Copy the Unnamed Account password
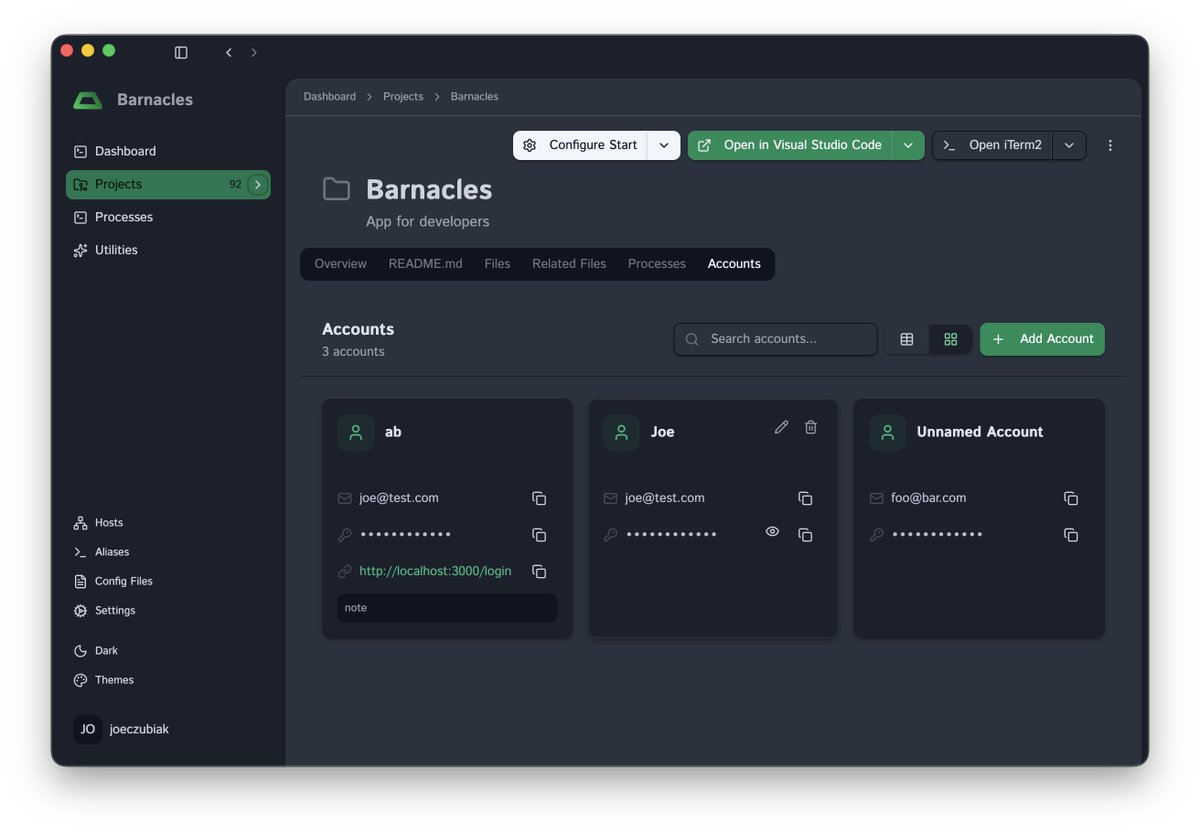Screen dimensions: 1200x834 pyautogui.click(x=1071, y=535)
